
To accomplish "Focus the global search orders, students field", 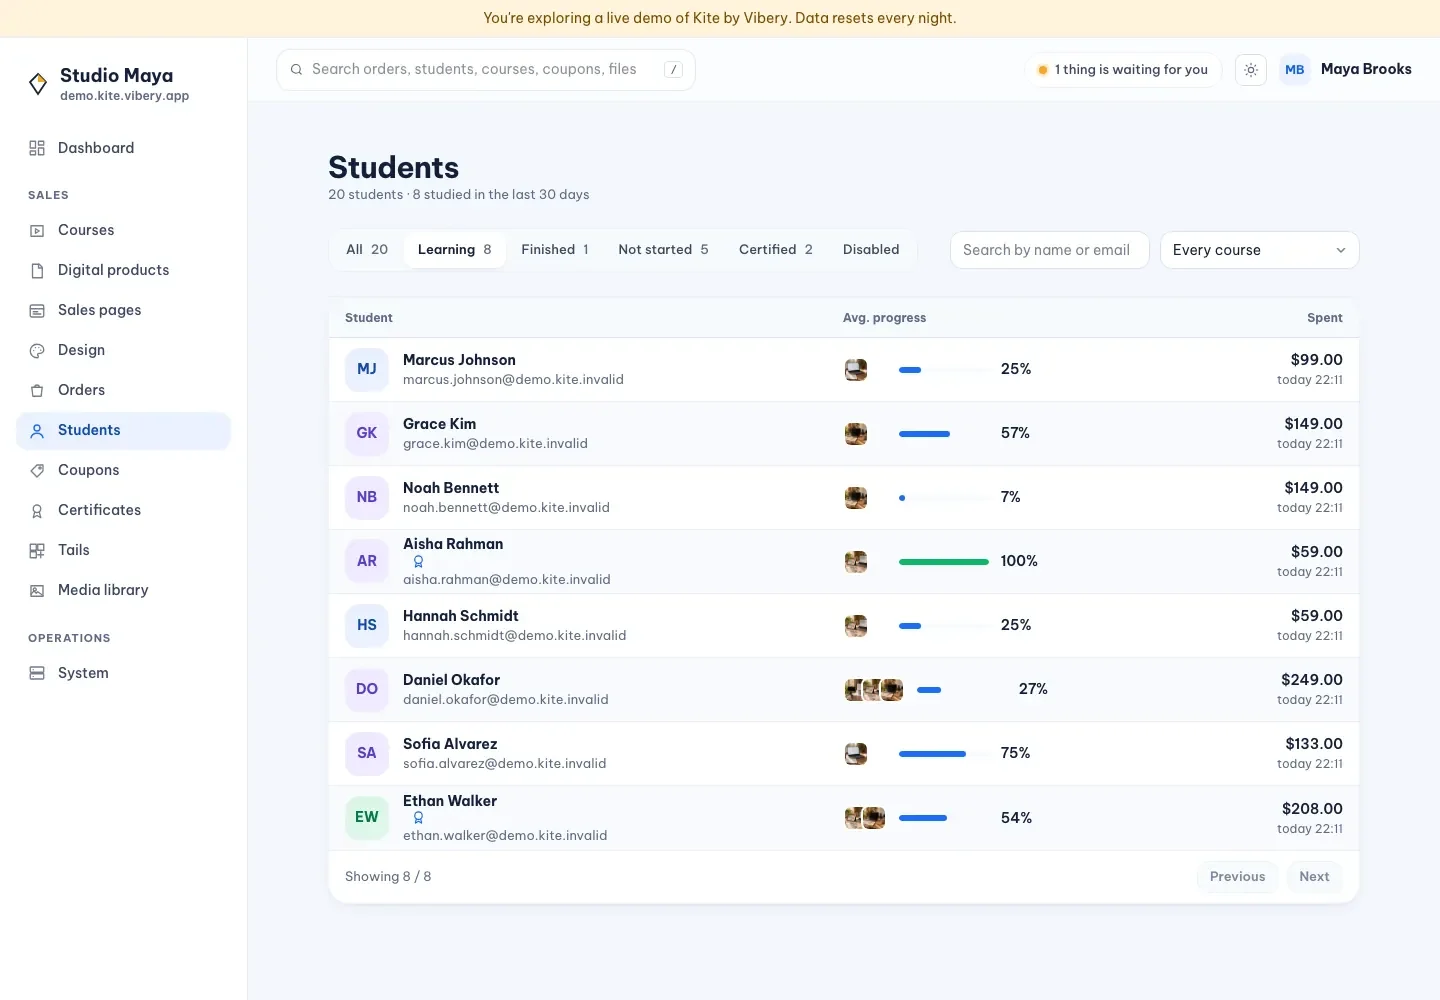I will tap(485, 70).
